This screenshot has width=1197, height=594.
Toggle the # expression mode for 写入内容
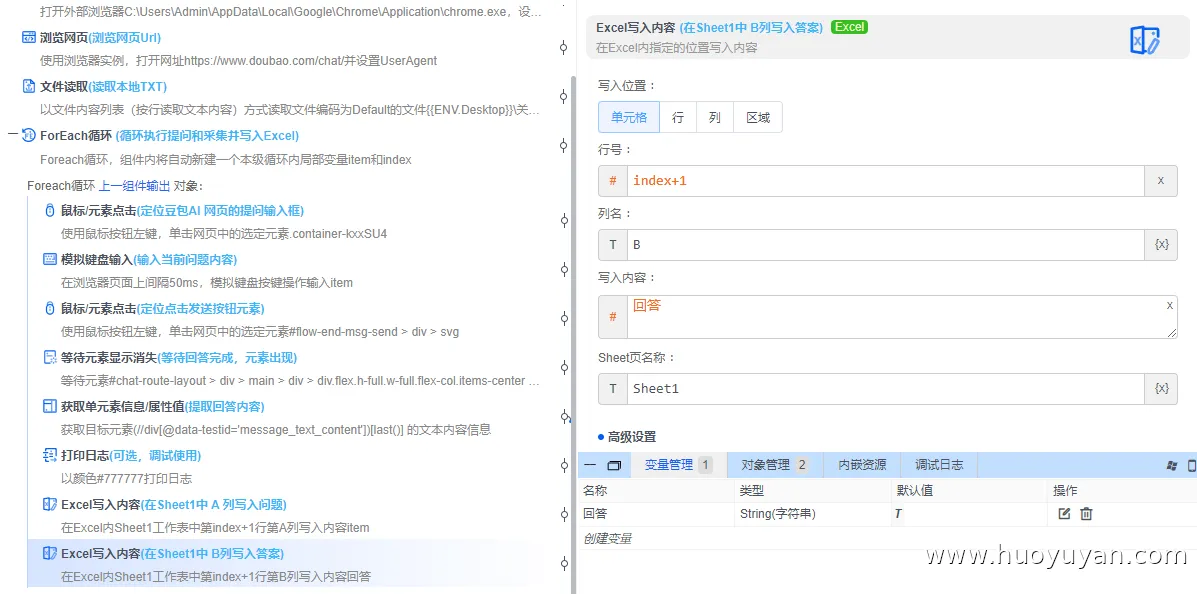click(x=613, y=317)
